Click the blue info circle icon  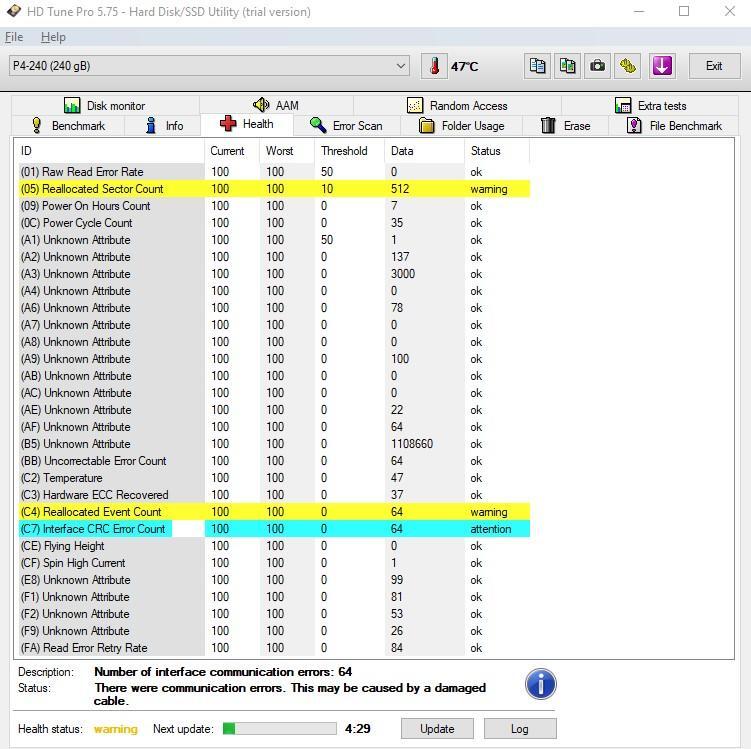coord(540,684)
